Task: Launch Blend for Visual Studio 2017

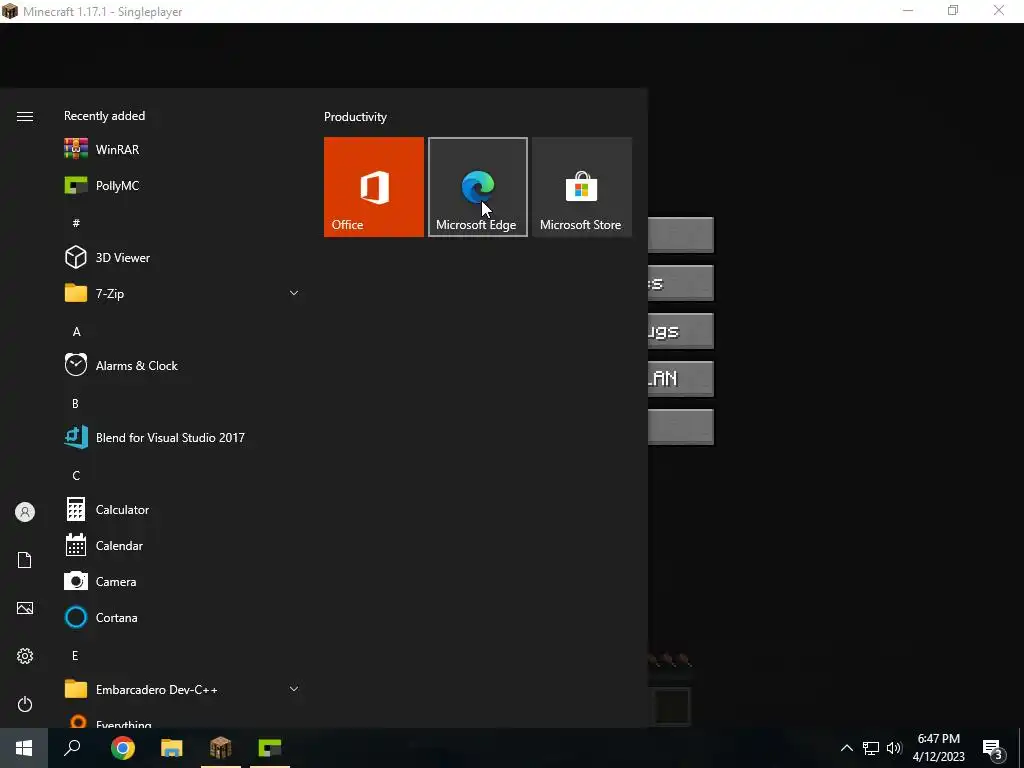Action: point(183,438)
